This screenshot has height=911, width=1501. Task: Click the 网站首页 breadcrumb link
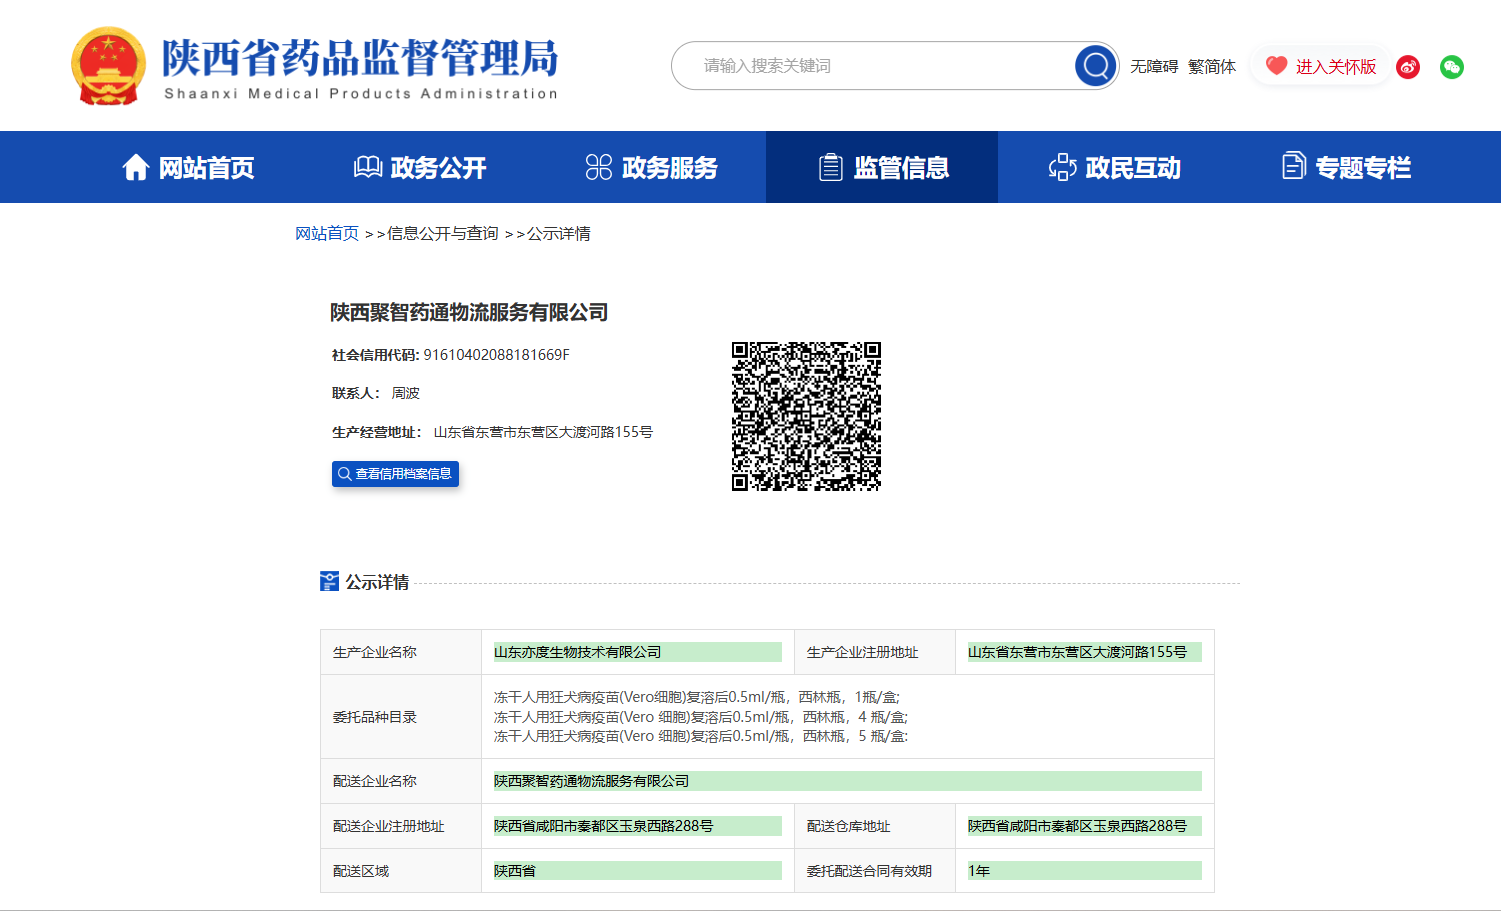(326, 233)
